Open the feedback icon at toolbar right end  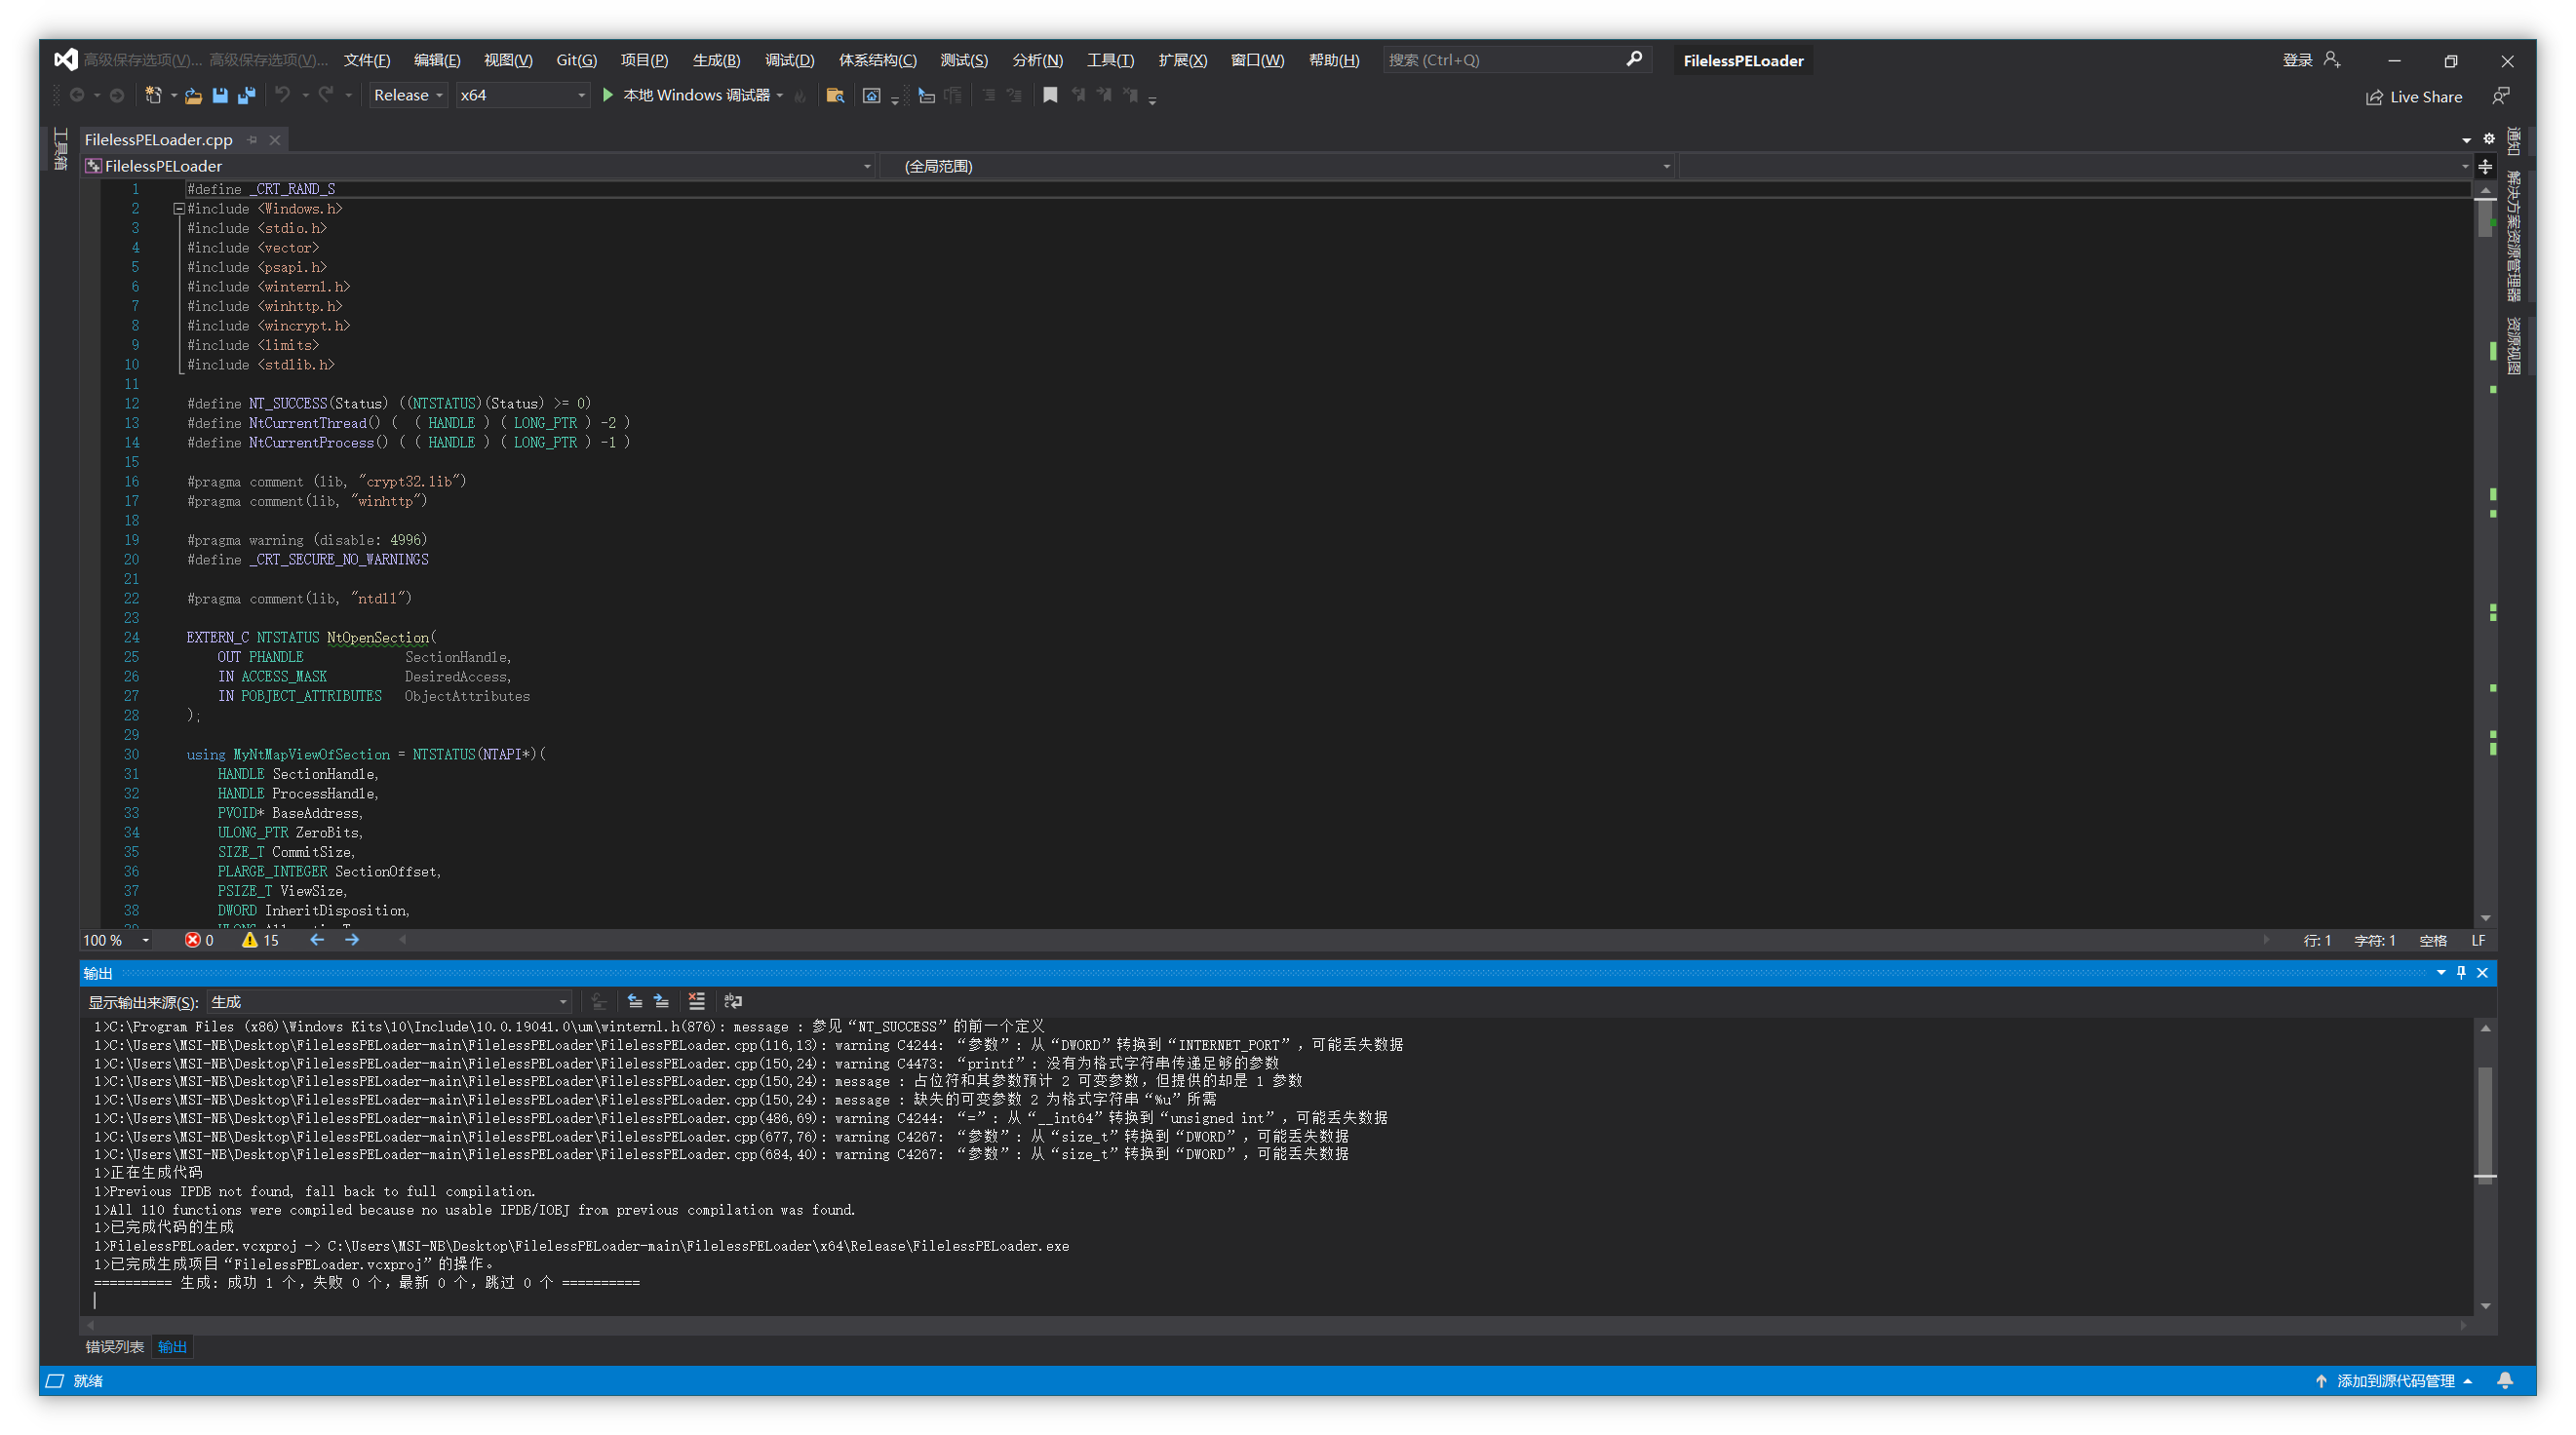2500,96
